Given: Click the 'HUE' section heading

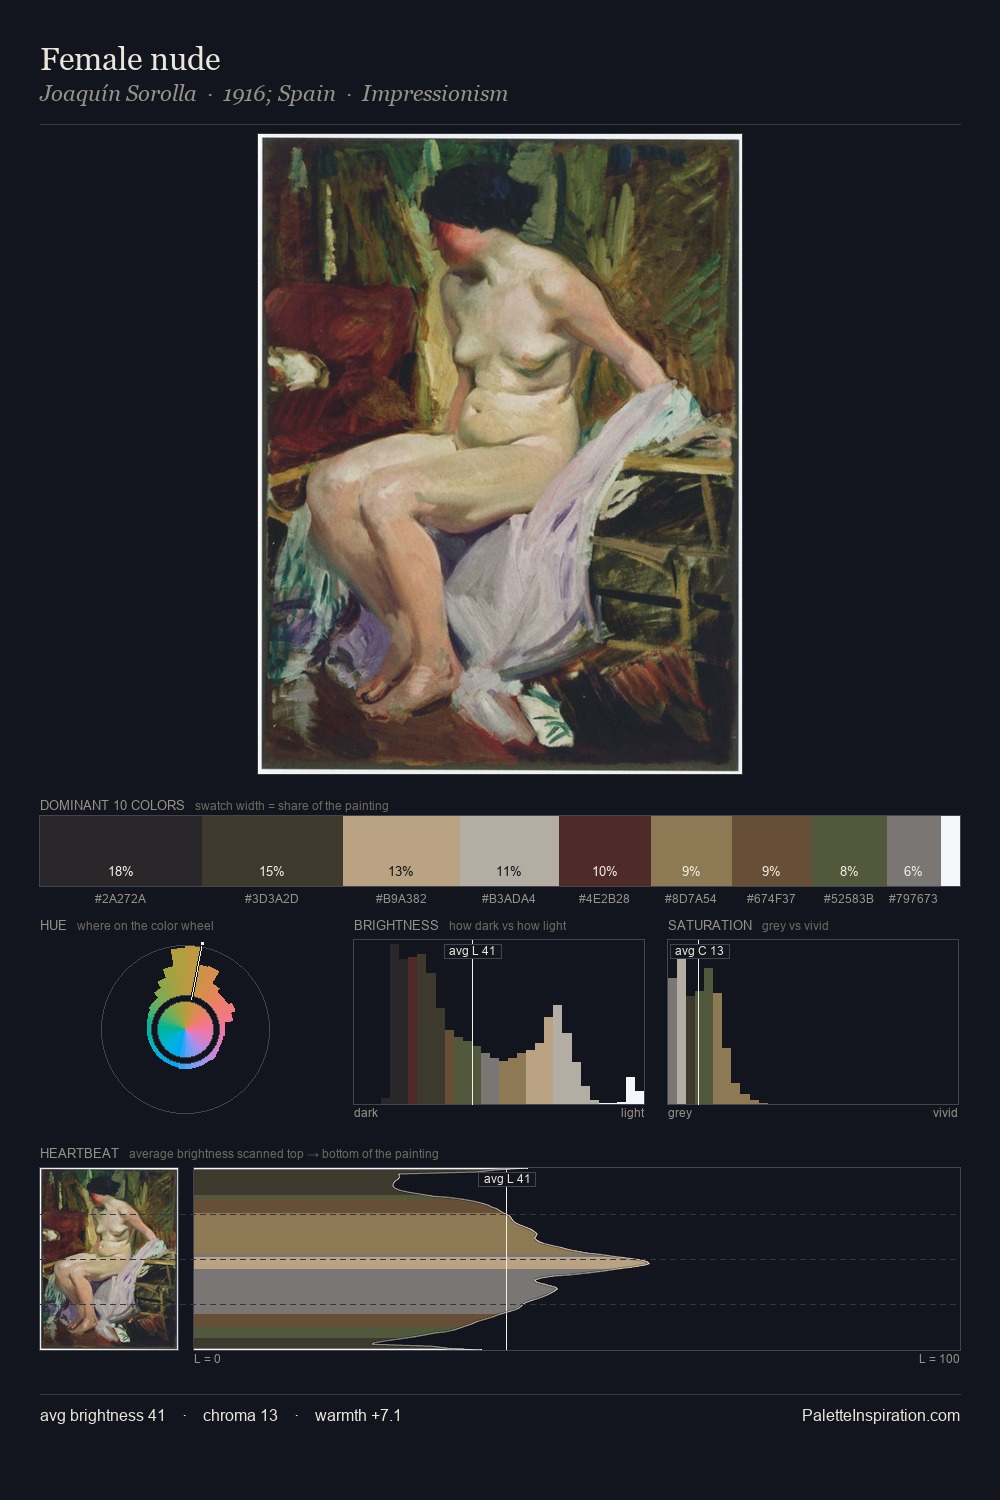Looking at the screenshot, I should (53, 925).
